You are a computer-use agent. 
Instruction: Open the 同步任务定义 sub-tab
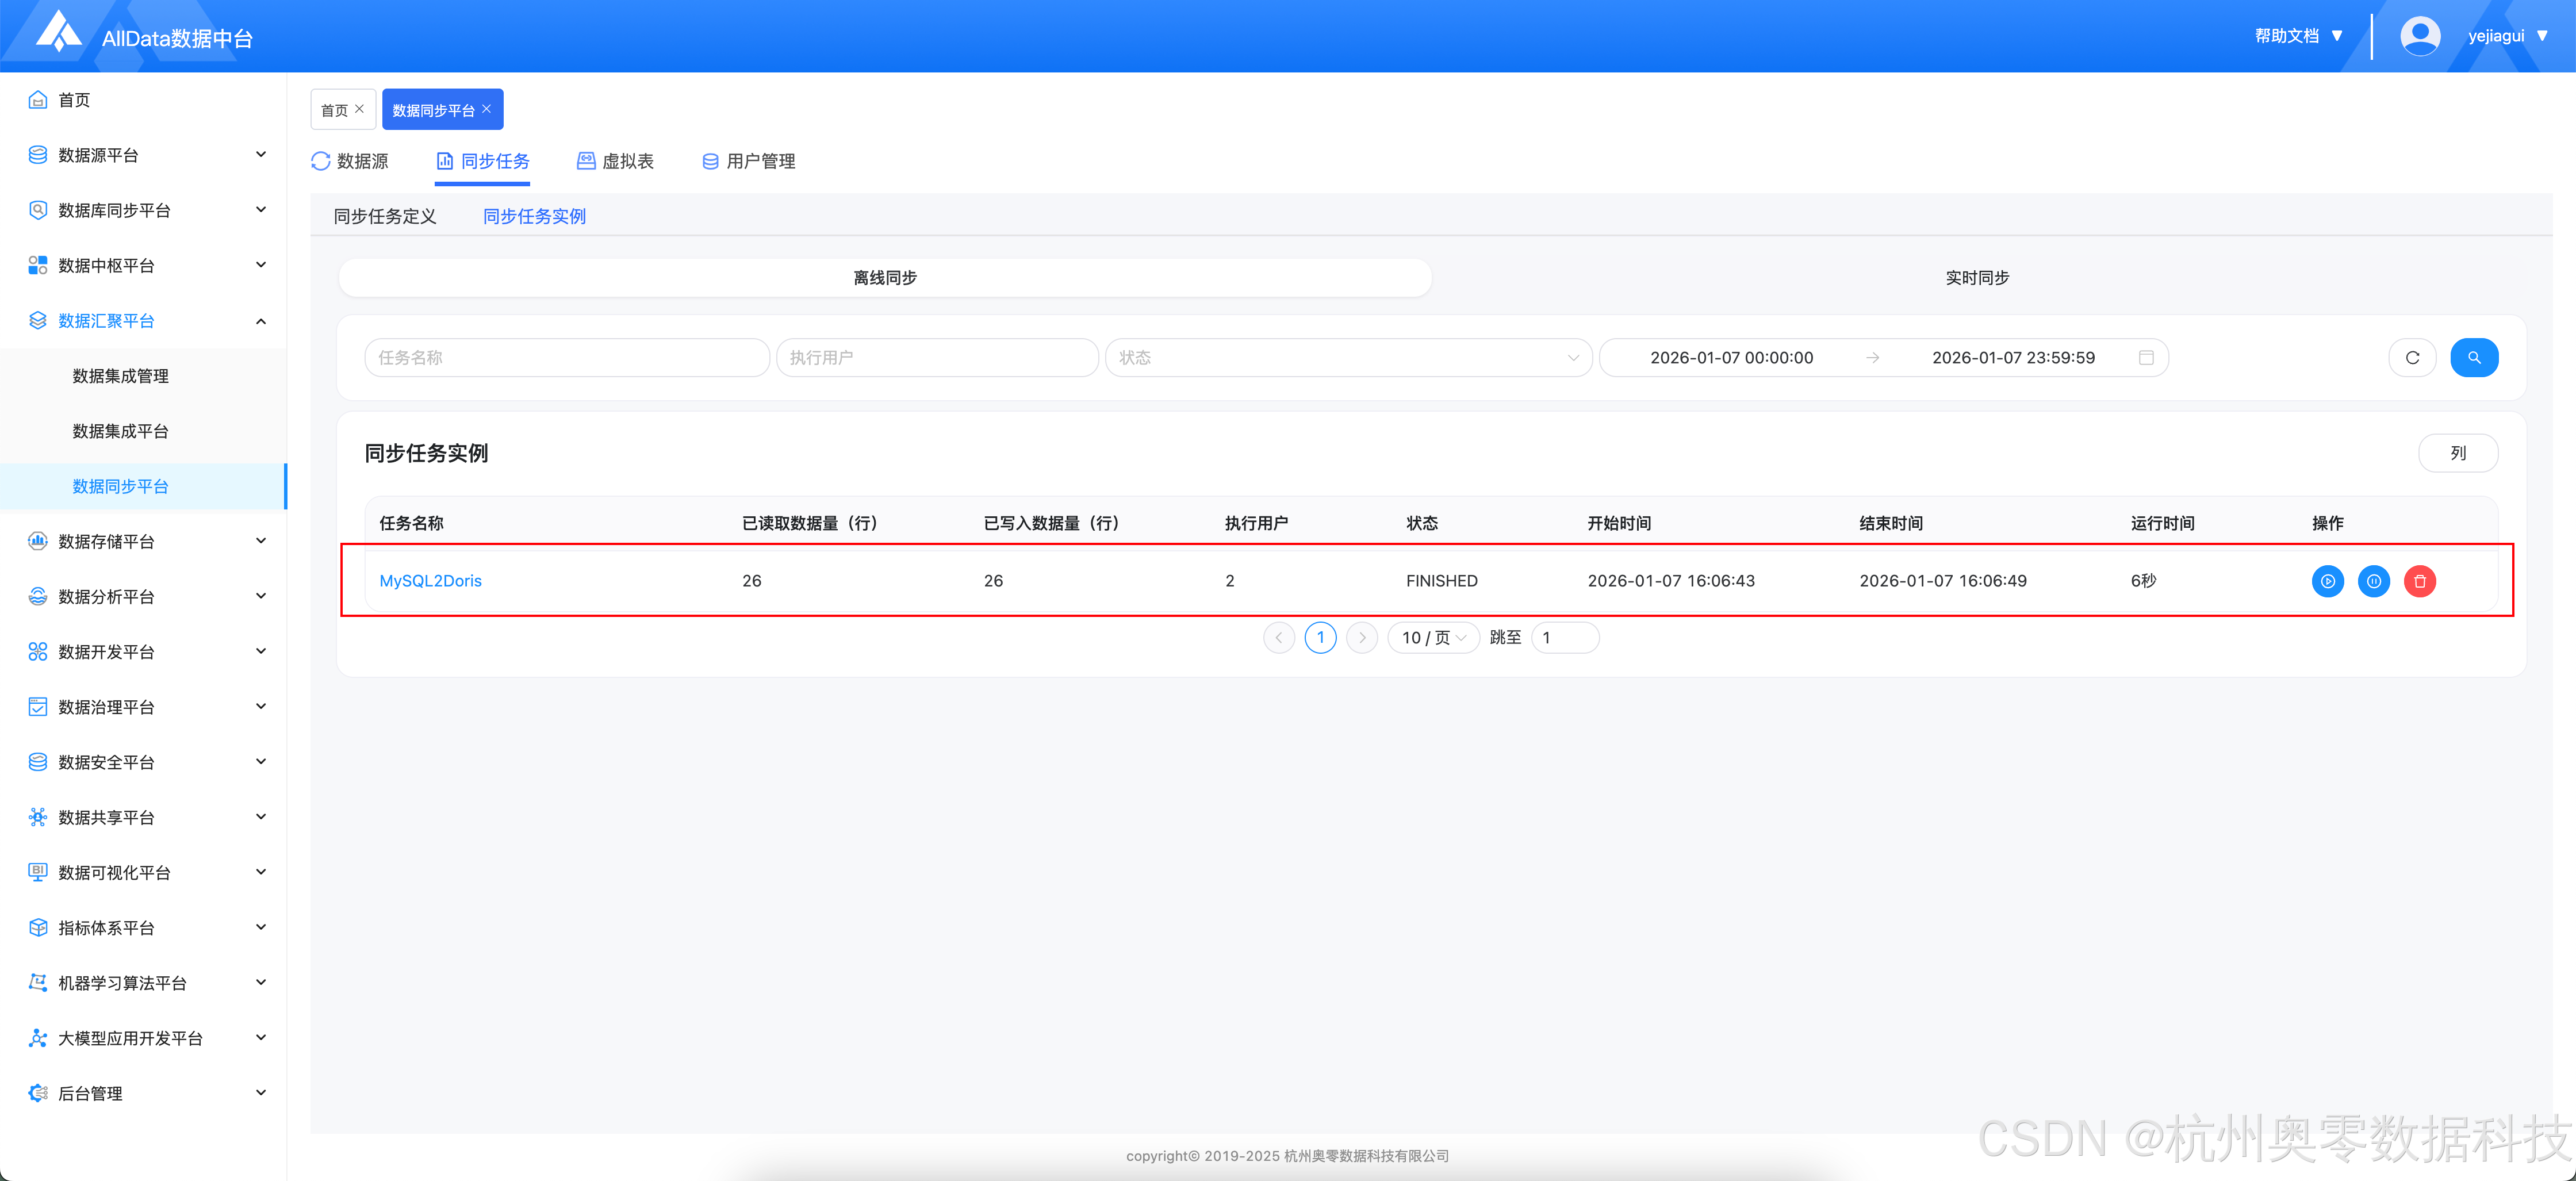click(385, 217)
